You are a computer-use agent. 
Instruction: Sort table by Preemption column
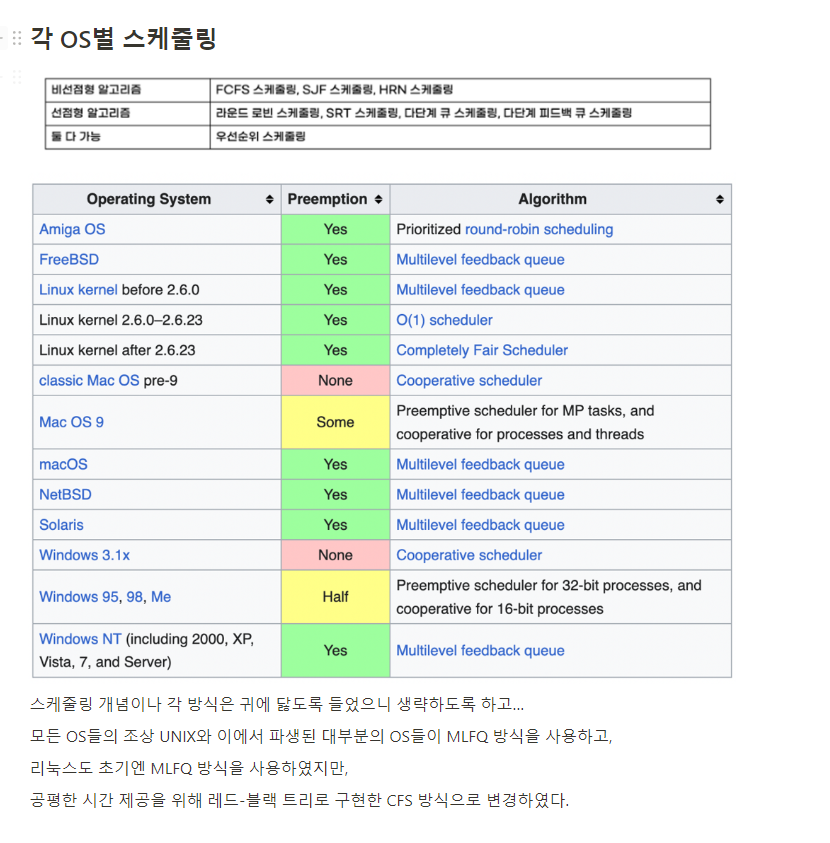[378, 199]
